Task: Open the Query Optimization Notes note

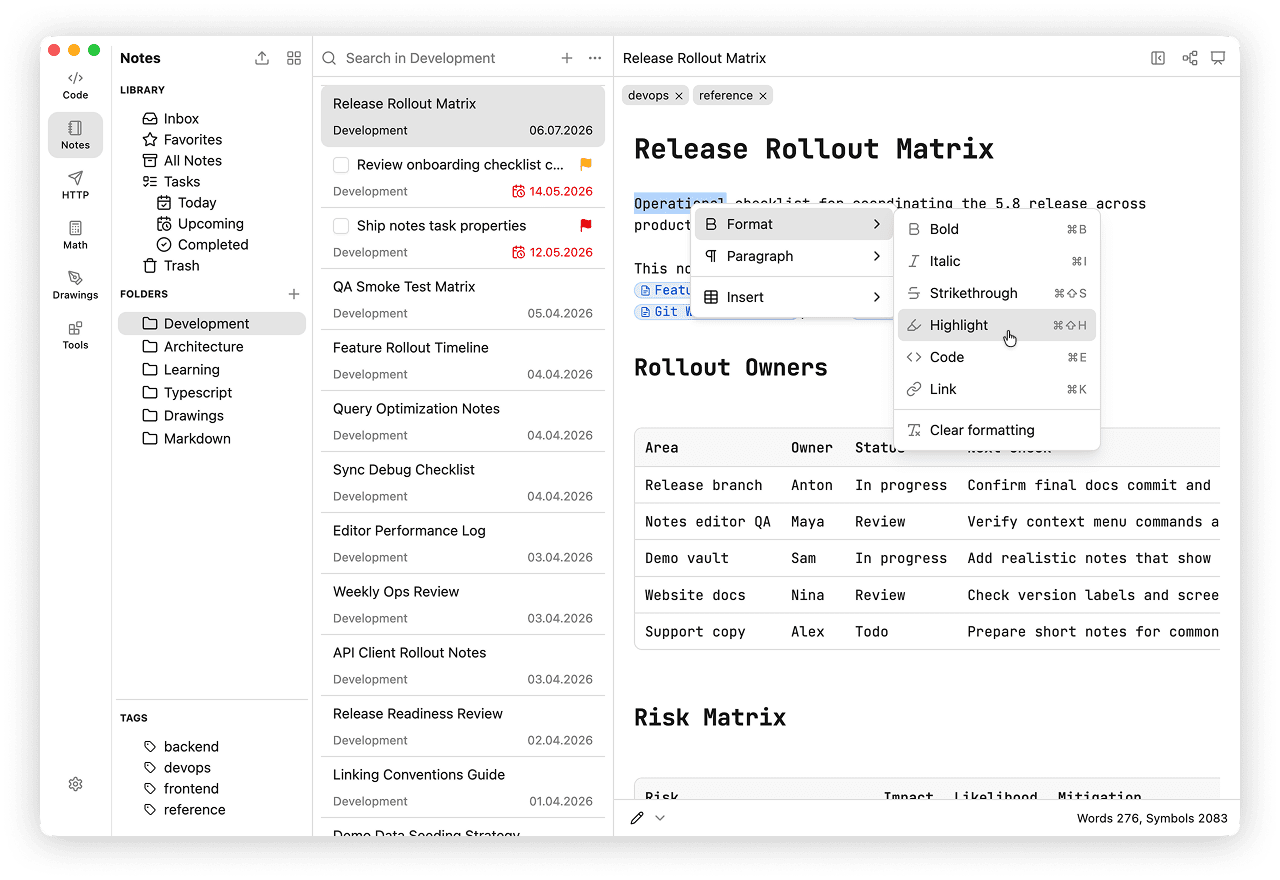Action: click(463, 421)
